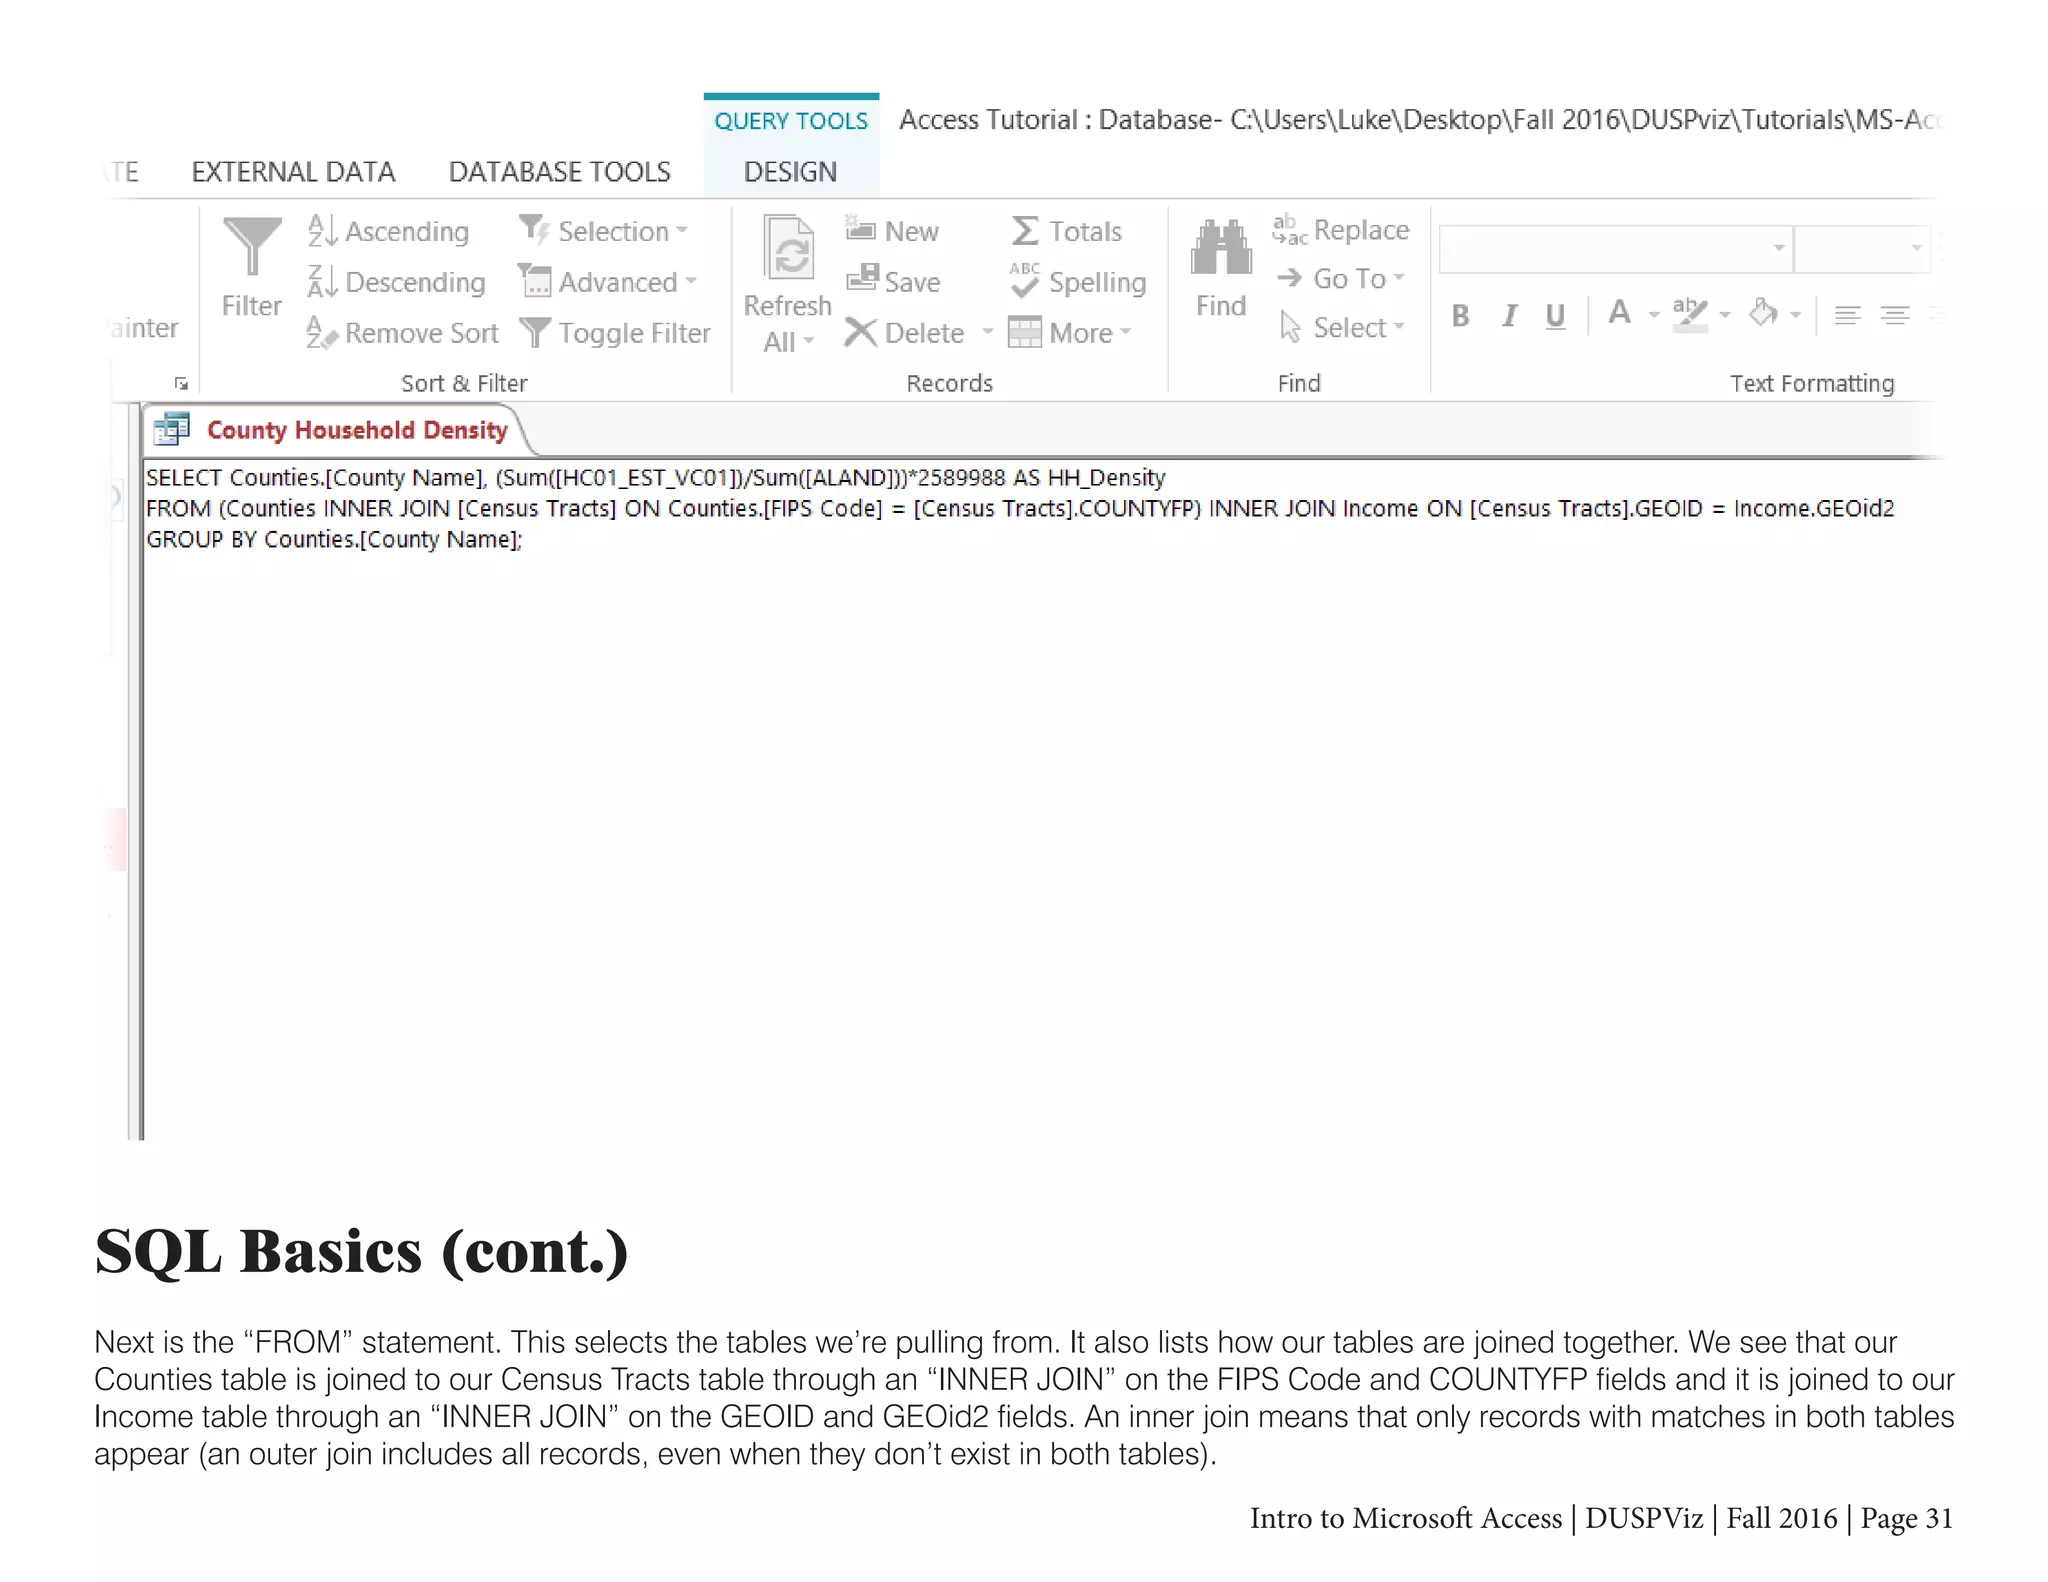This screenshot has height=1582, width=2048.
Task: Click the SELECT line of the SQL statement
Action: coord(656,478)
